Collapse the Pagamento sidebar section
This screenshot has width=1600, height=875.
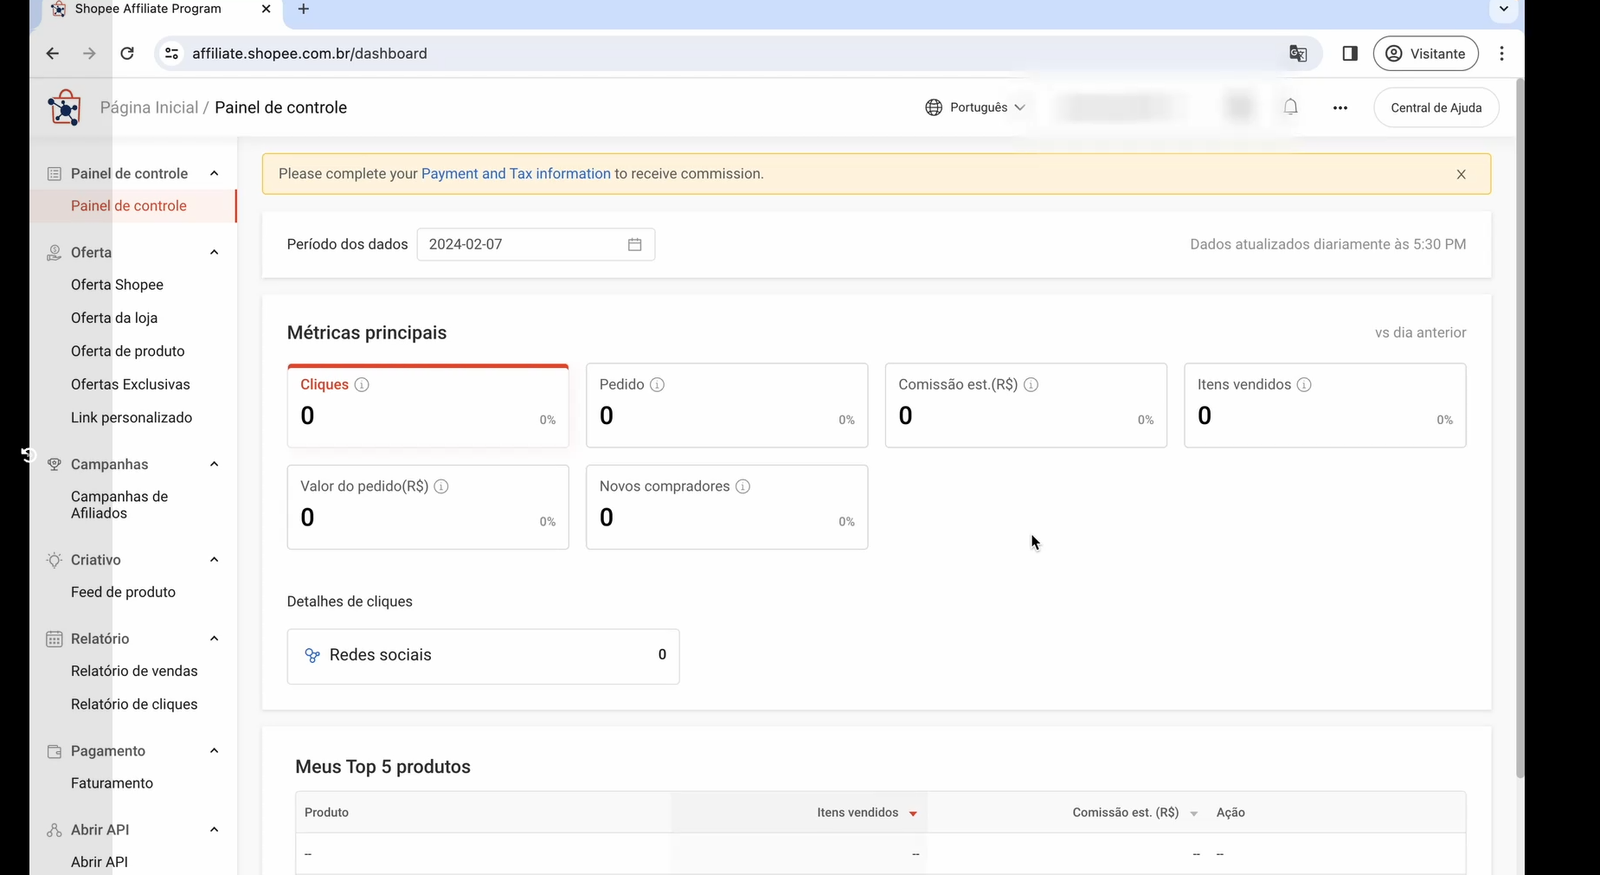click(x=214, y=751)
